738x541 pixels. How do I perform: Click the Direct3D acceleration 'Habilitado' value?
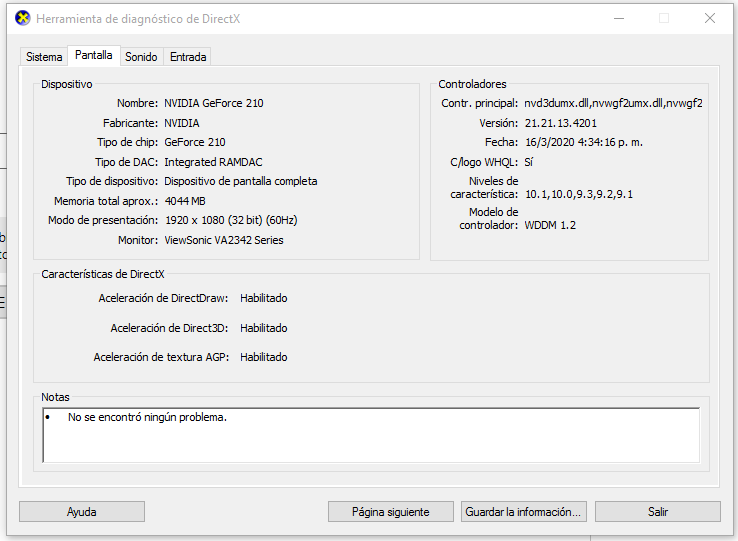(264, 328)
